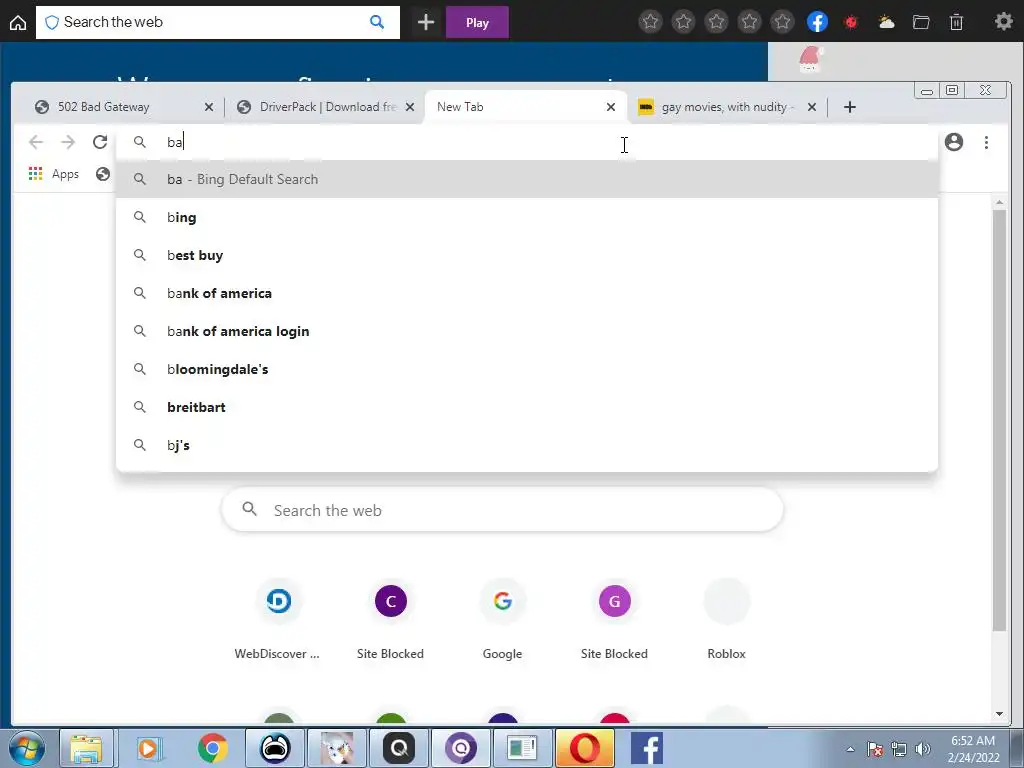
Task: Click in the address bar containing 'ba'
Action: point(526,142)
